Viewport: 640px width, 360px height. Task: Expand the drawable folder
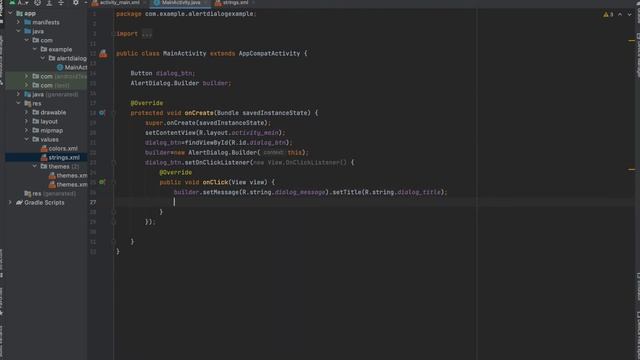[x=27, y=112]
